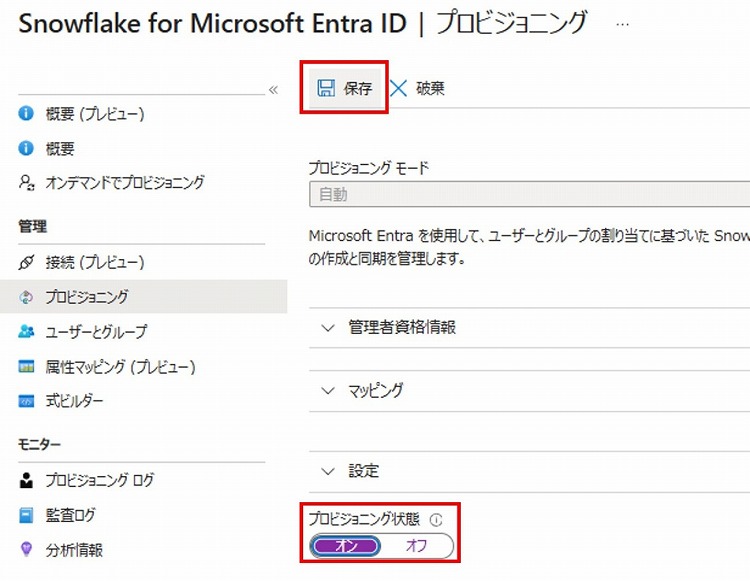This screenshot has width=750, height=581.
Task: Click the ユーザーとグループ people icon
Action: [27, 331]
